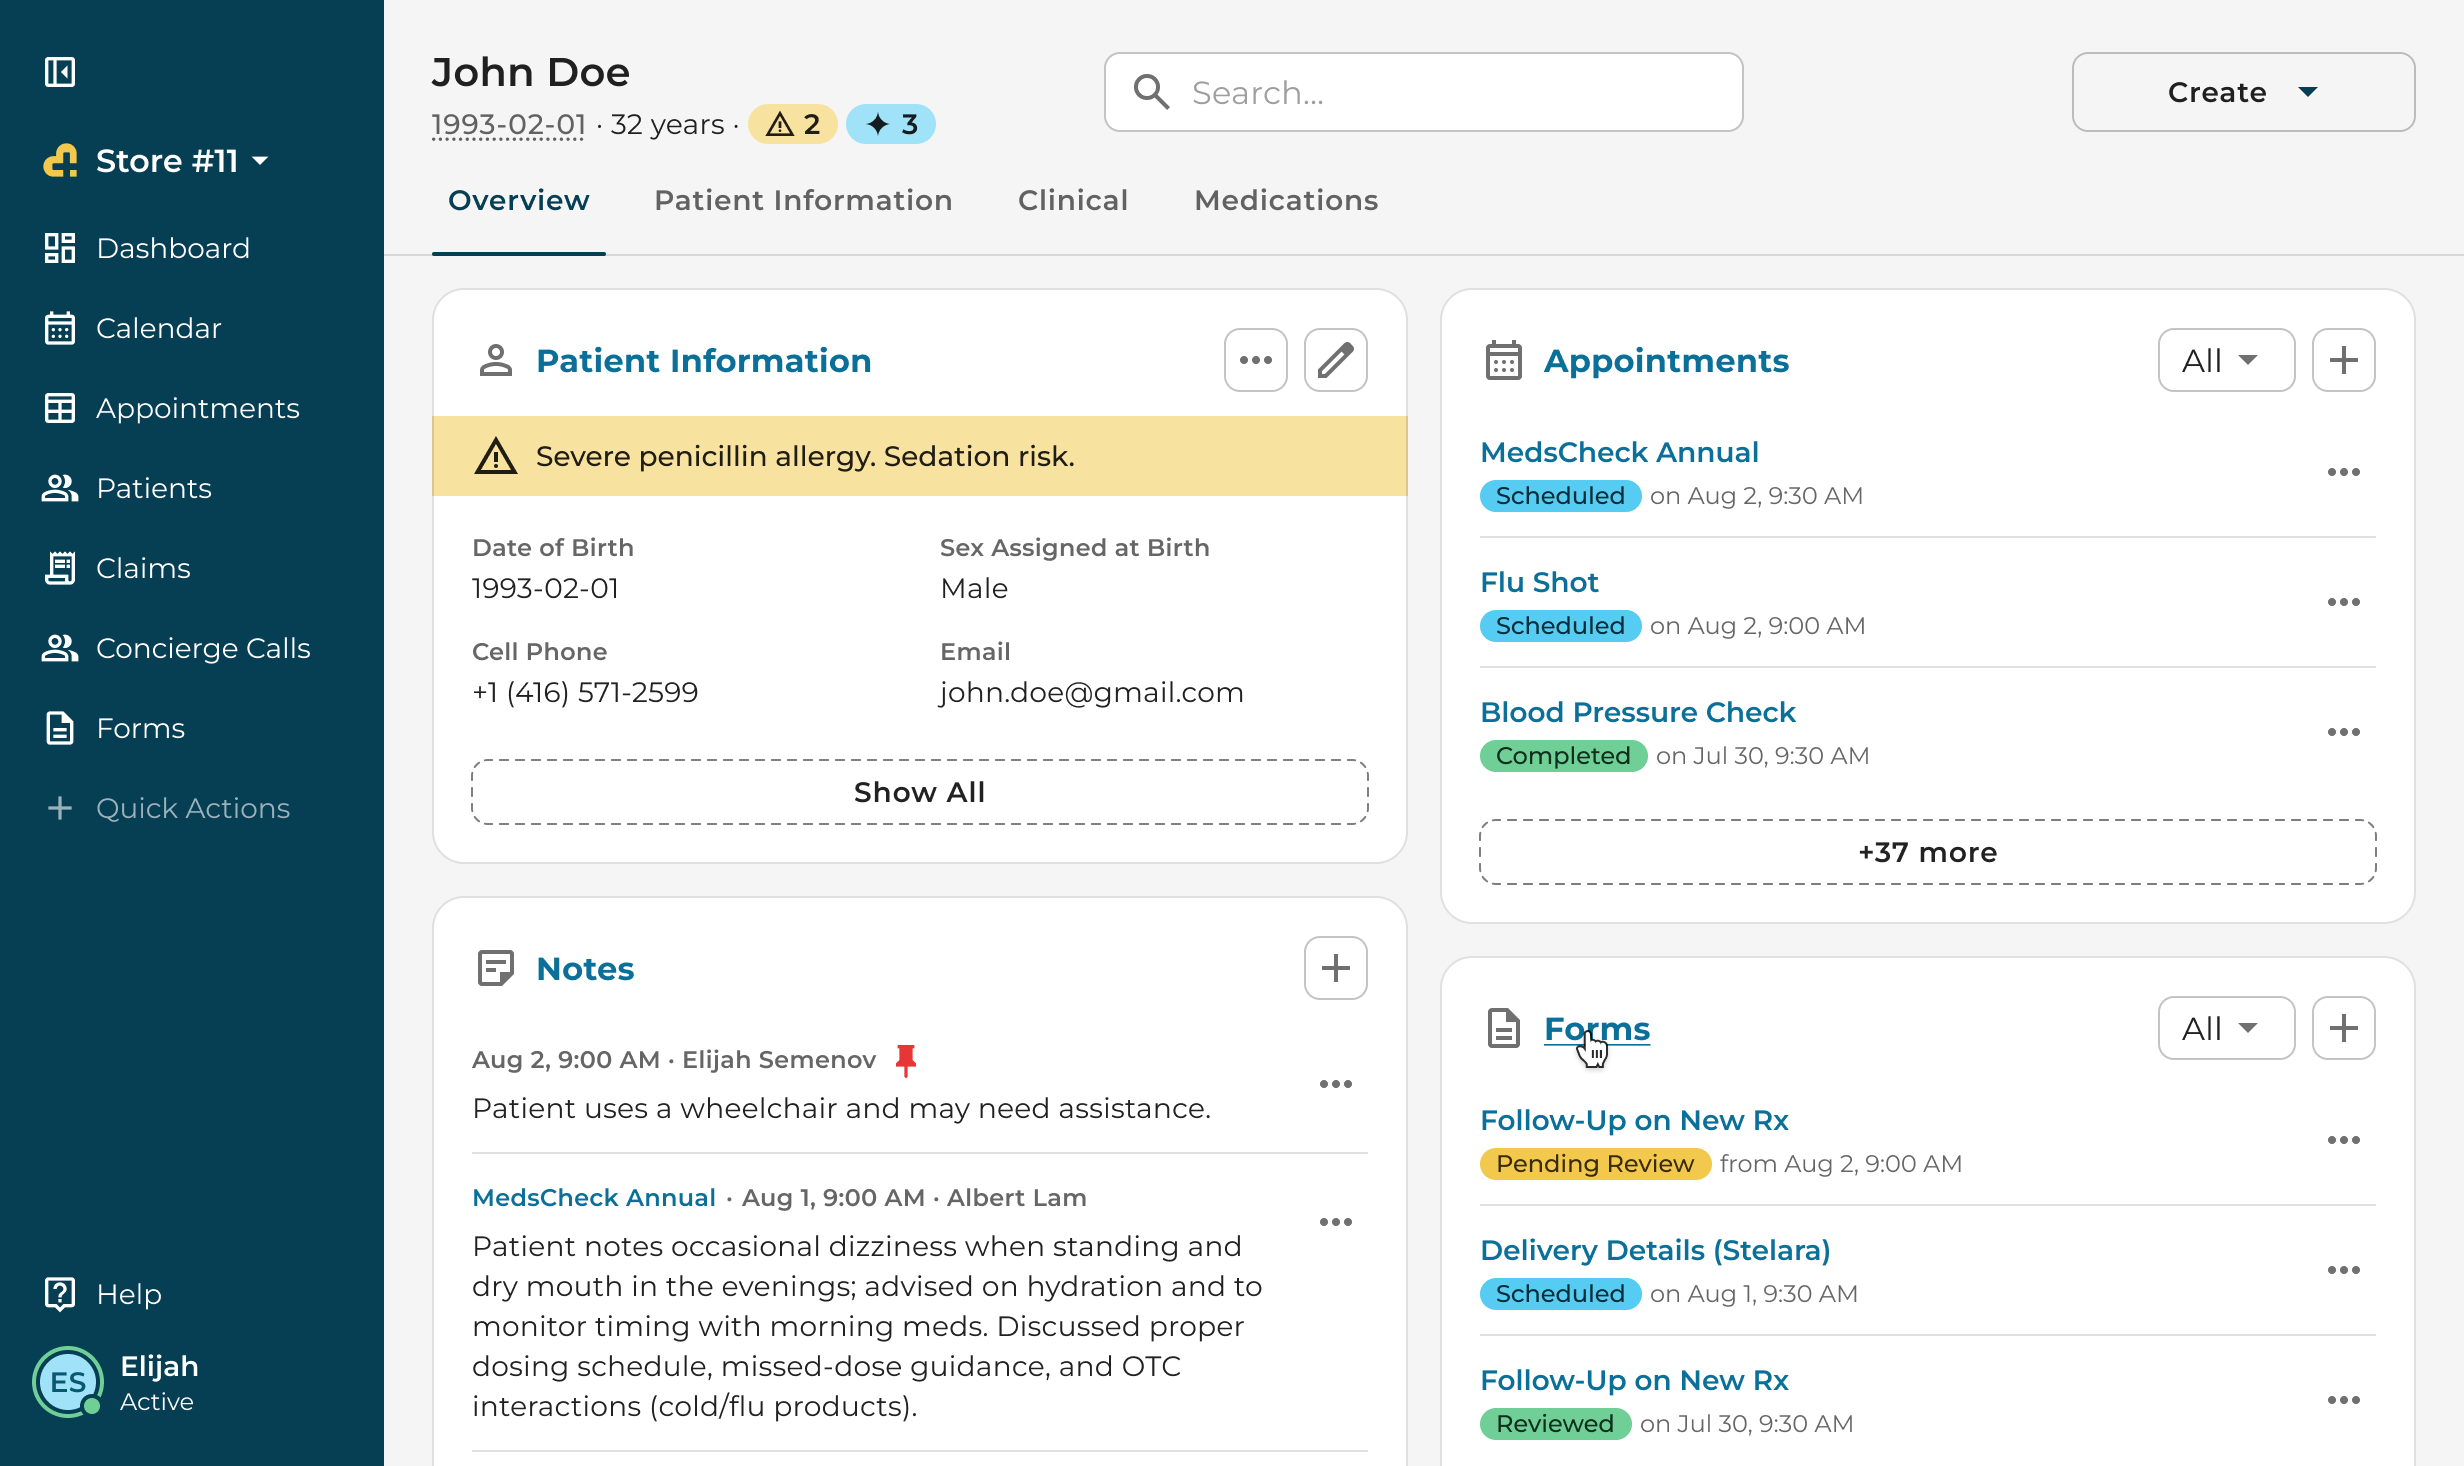The image size is (2464, 1466).
Task: Add a new note with plus icon
Action: [x=1335, y=968]
